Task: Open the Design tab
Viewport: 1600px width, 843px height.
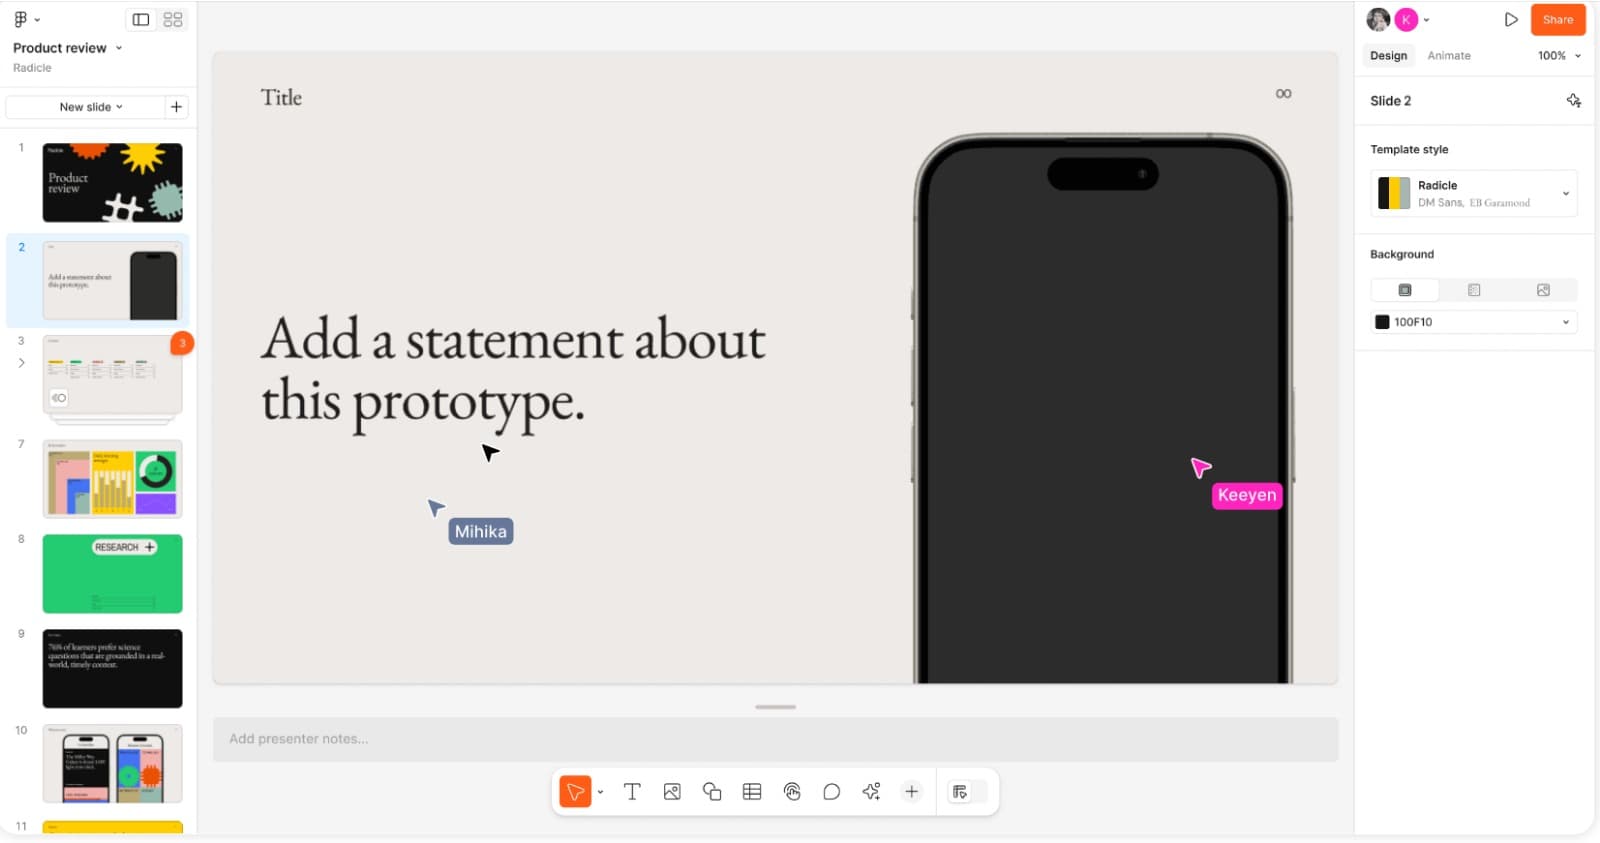Action: click(x=1388, y=56)
